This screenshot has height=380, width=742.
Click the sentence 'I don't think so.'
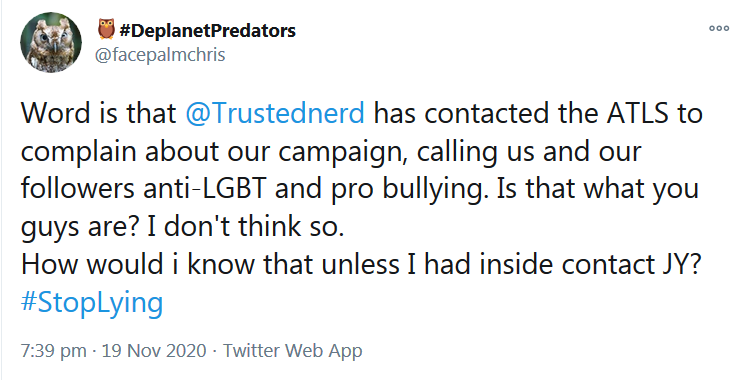coord(245,226)
